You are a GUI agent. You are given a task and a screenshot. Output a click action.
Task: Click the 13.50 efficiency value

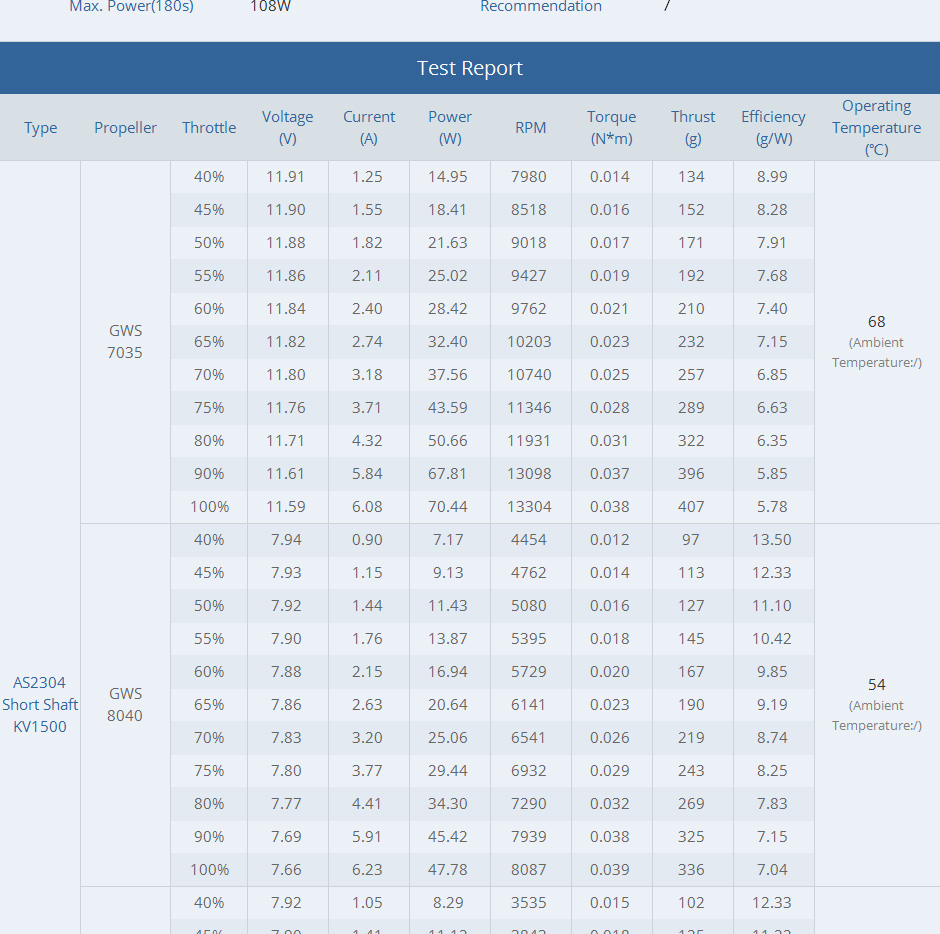pyautogui.click(x=772, y=540)
